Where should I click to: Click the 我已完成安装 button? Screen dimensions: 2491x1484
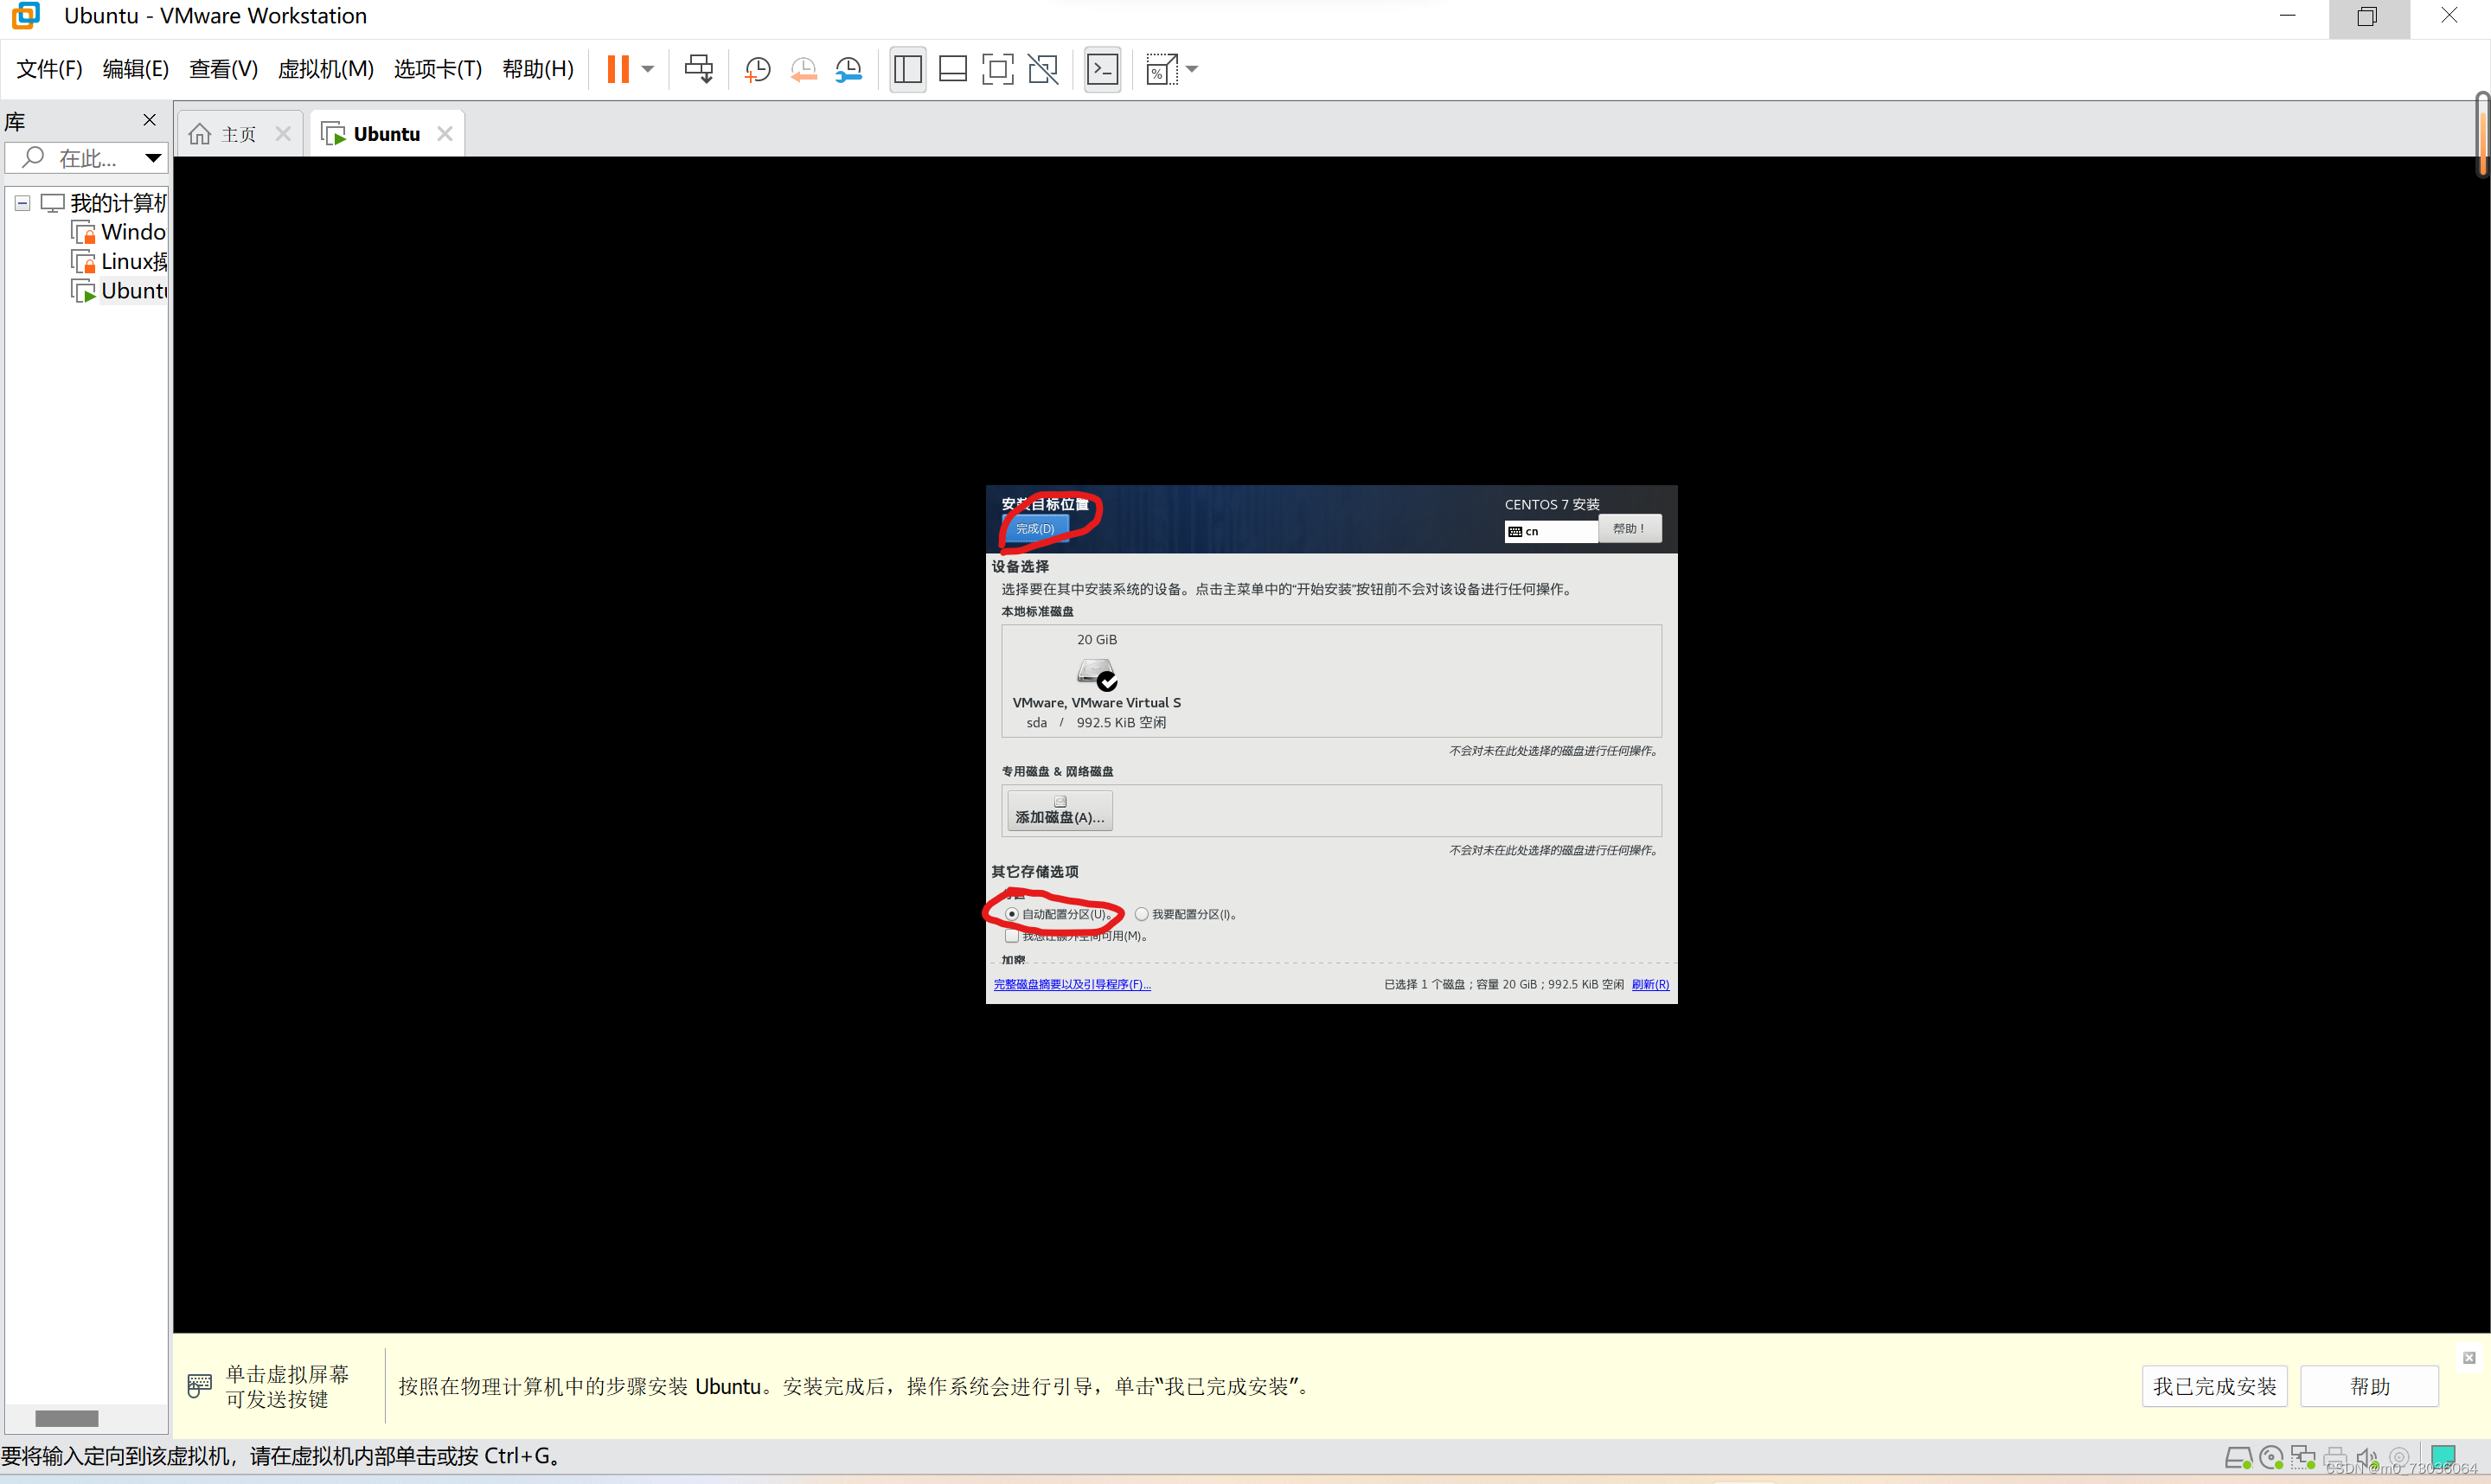coord(2214,1386)
